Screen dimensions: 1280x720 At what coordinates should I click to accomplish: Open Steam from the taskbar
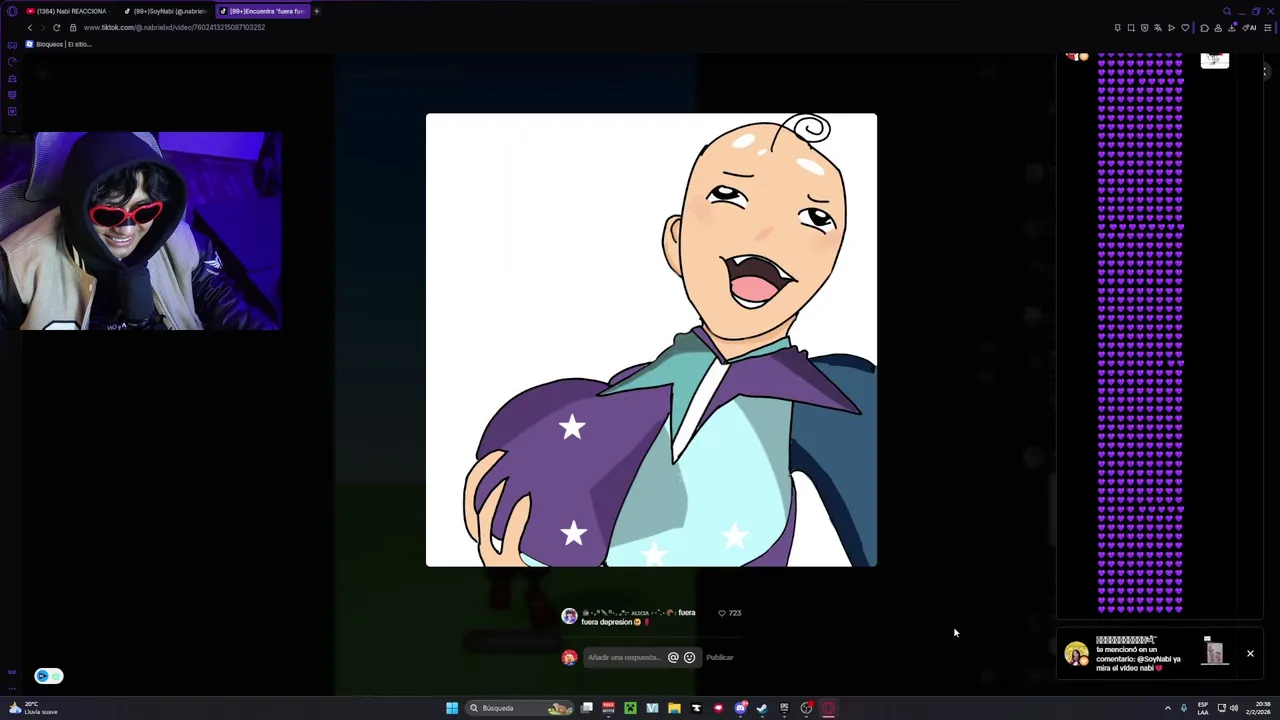tap(762, 708)
